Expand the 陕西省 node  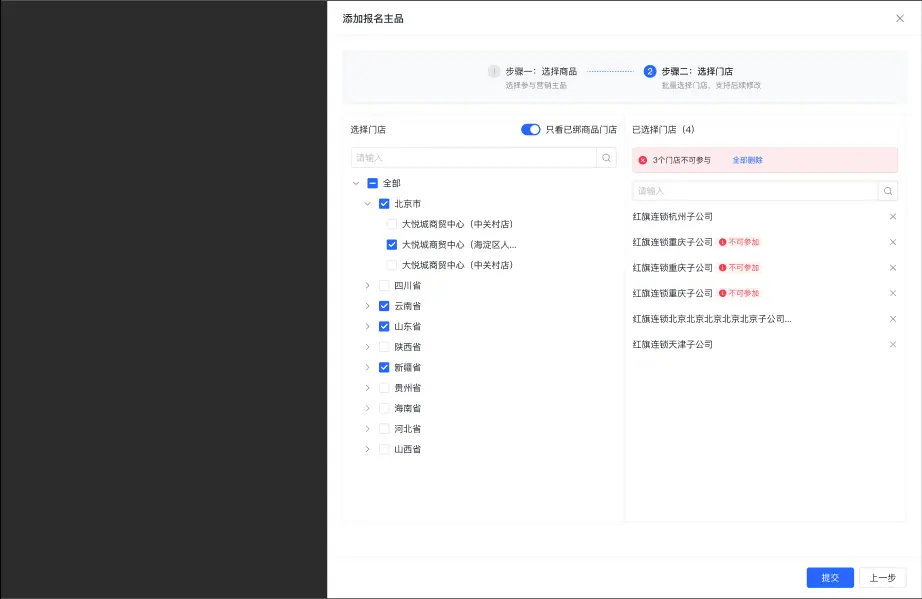click(368, 347)
